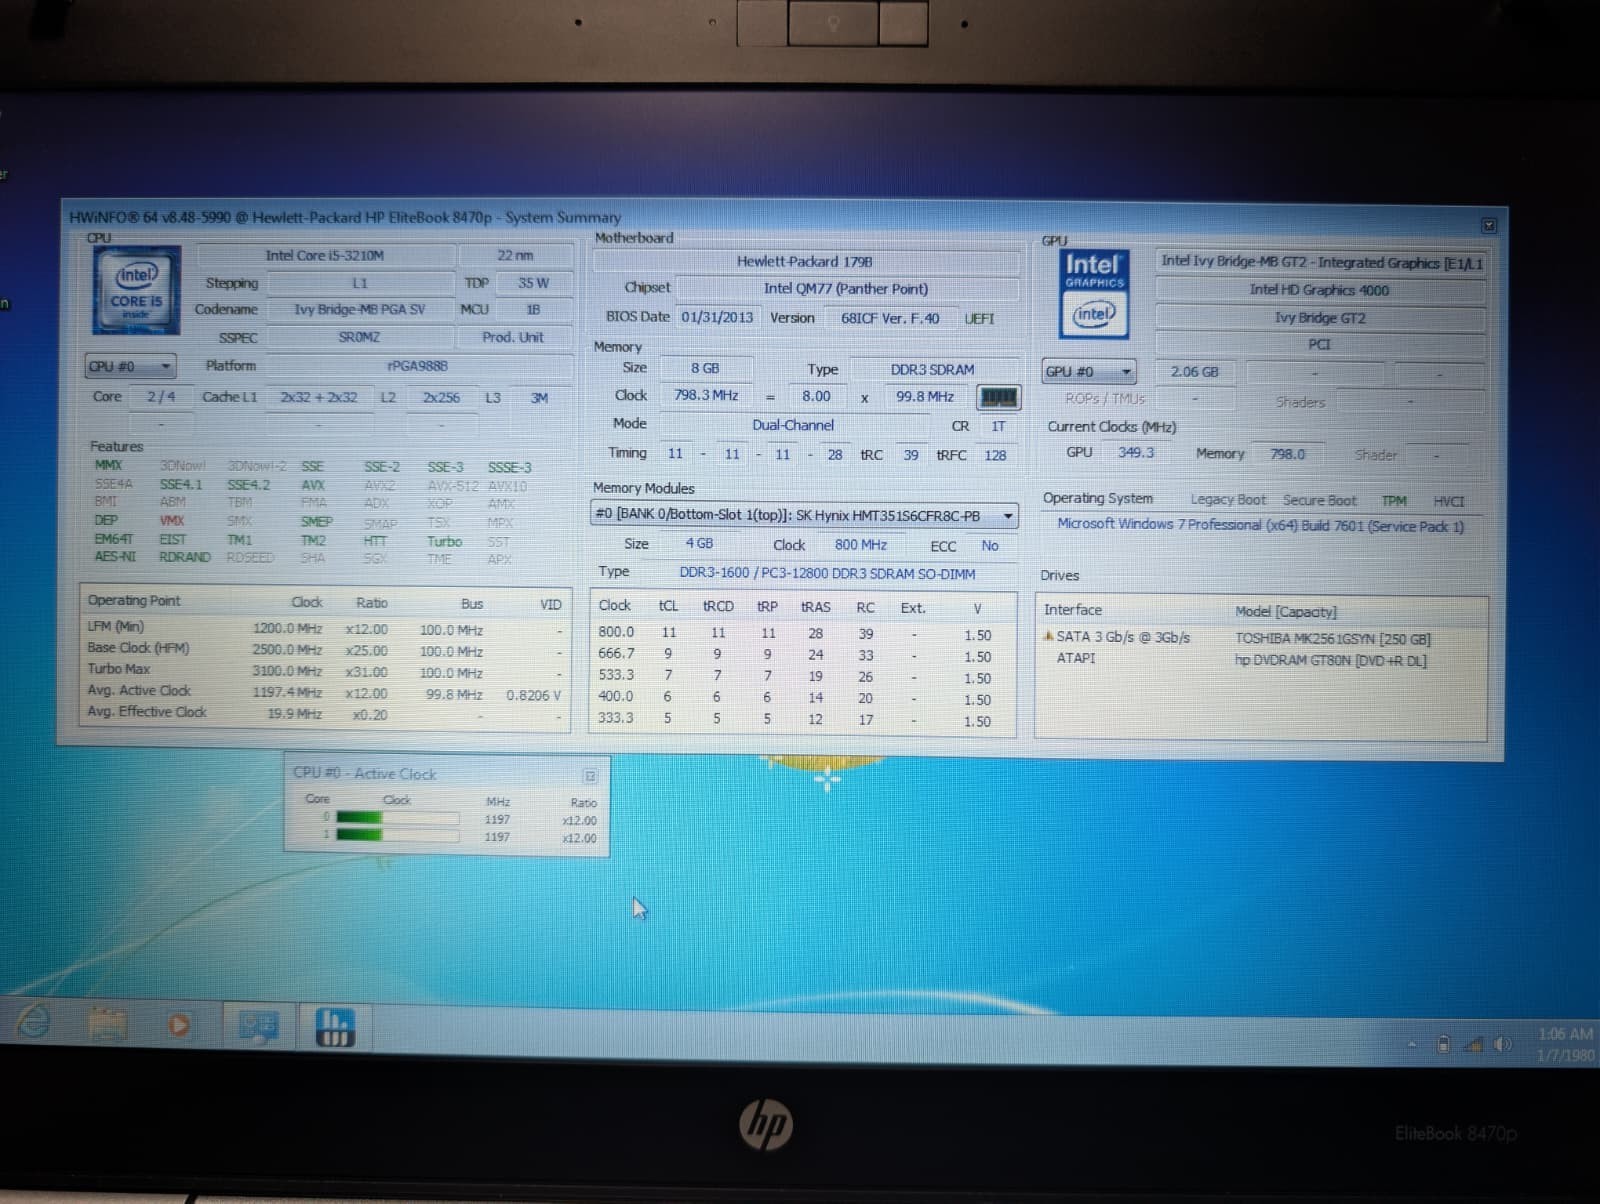
Task: Click the 22 nm process value
Action: [x=515, y=256]
